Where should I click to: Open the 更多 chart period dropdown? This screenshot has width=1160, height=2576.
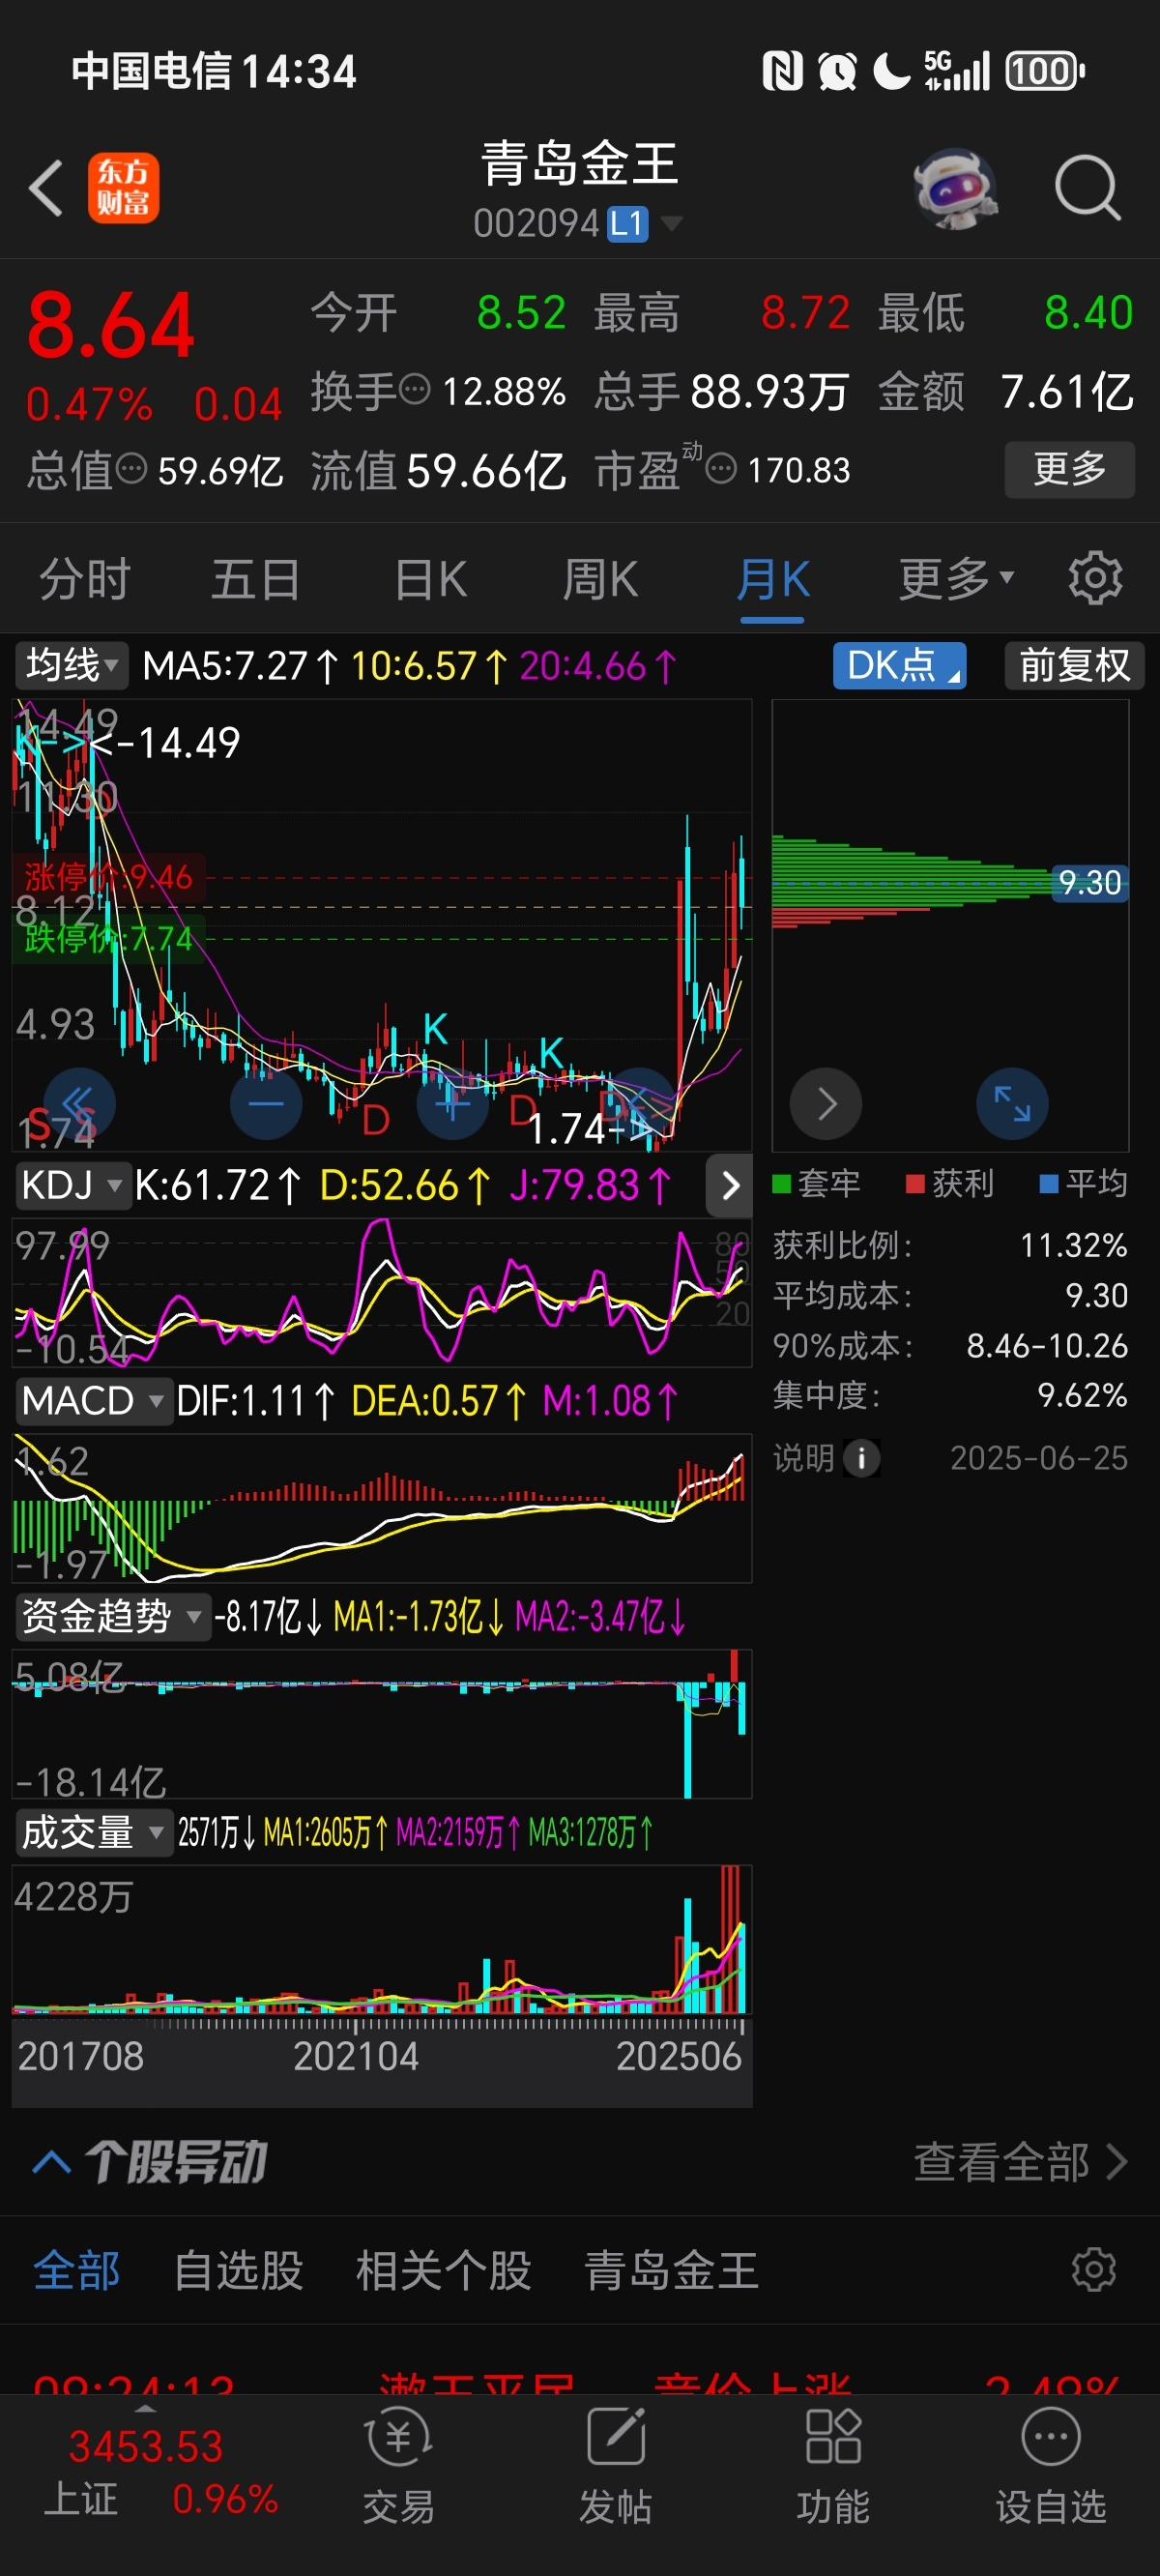point(956,579)
